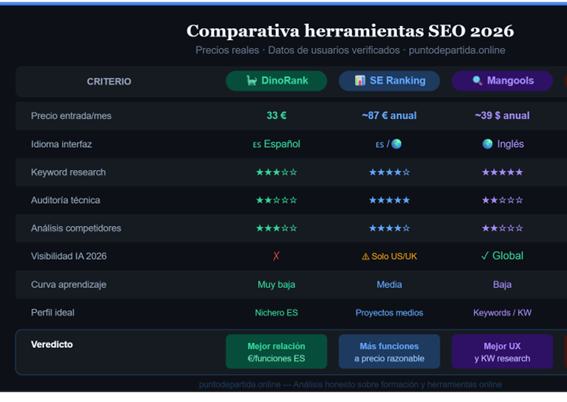Click SE Ranking Keyword research star rating
This screenshot has width=567, height=402.
coord(389,172)
